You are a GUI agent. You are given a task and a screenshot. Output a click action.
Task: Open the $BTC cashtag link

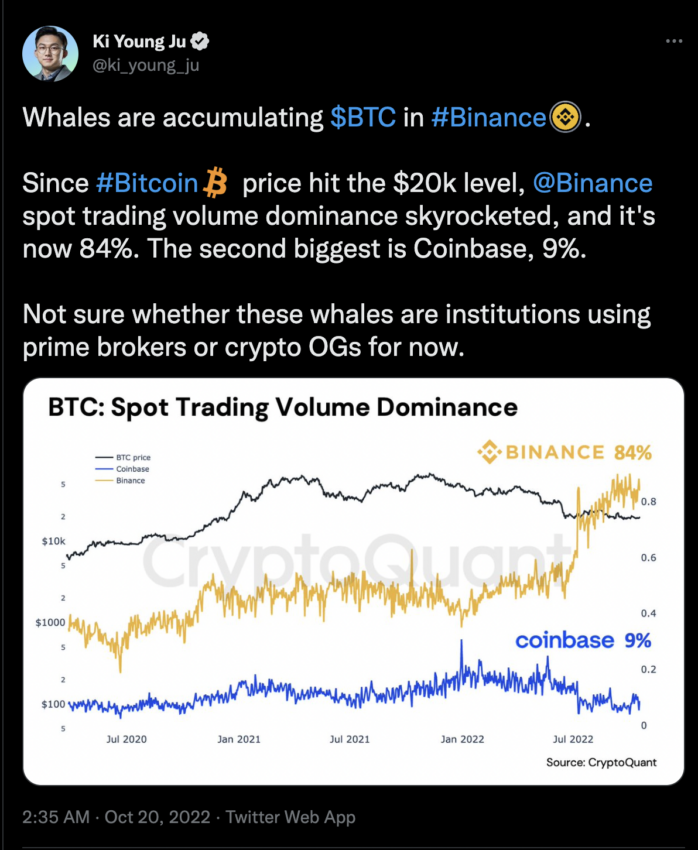(363, 117)
